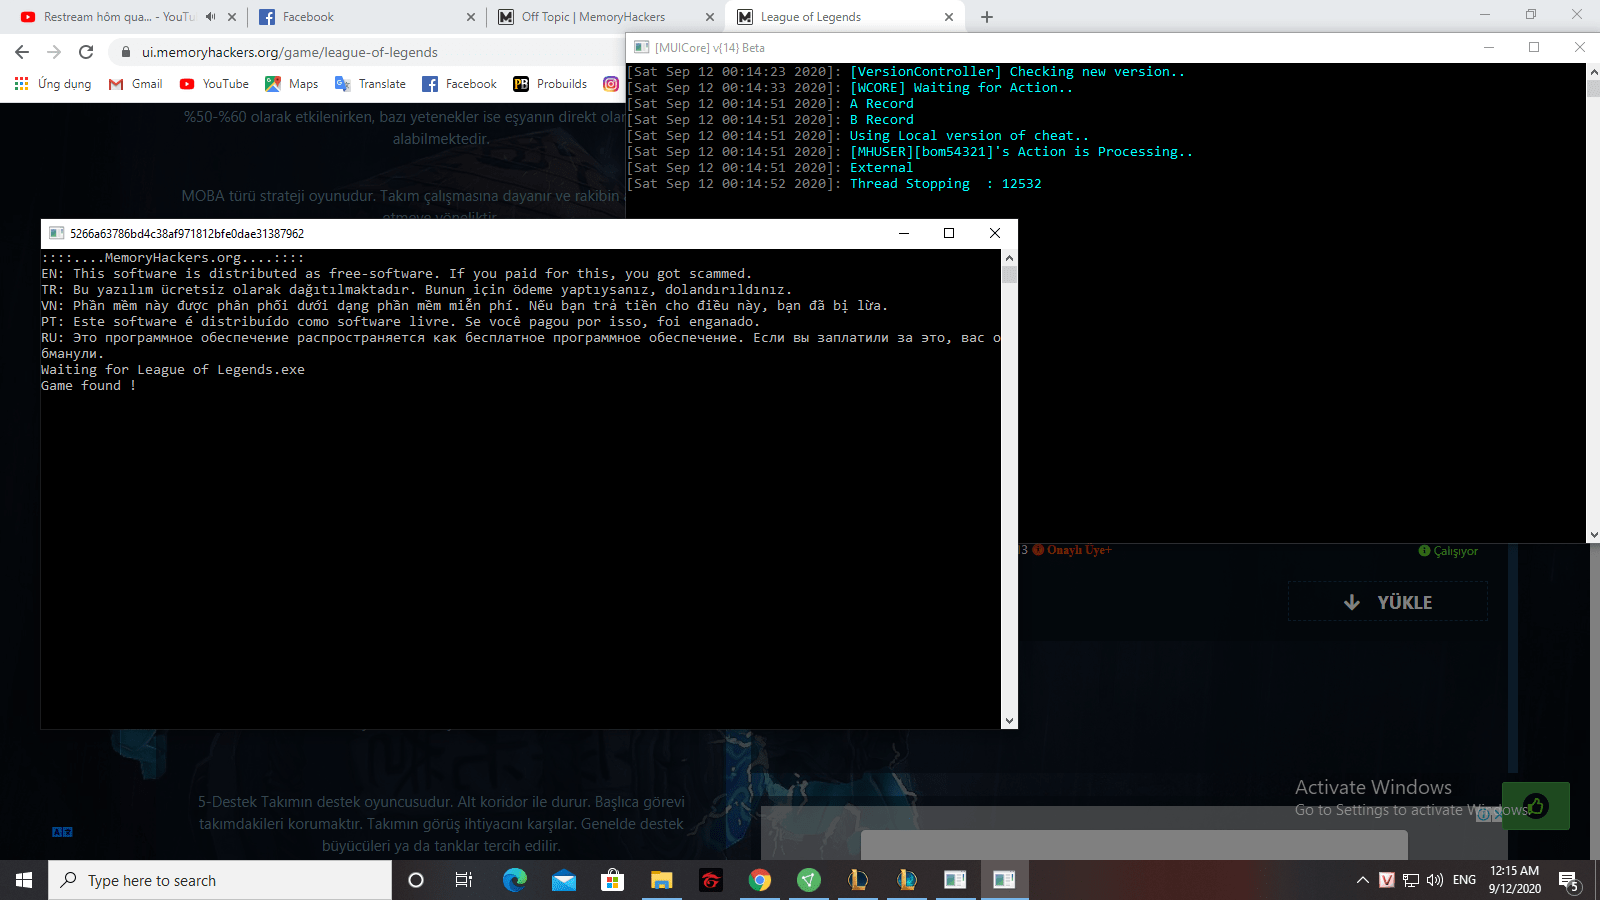
Task: Close the hash-named console window
Action: point(995,233)
